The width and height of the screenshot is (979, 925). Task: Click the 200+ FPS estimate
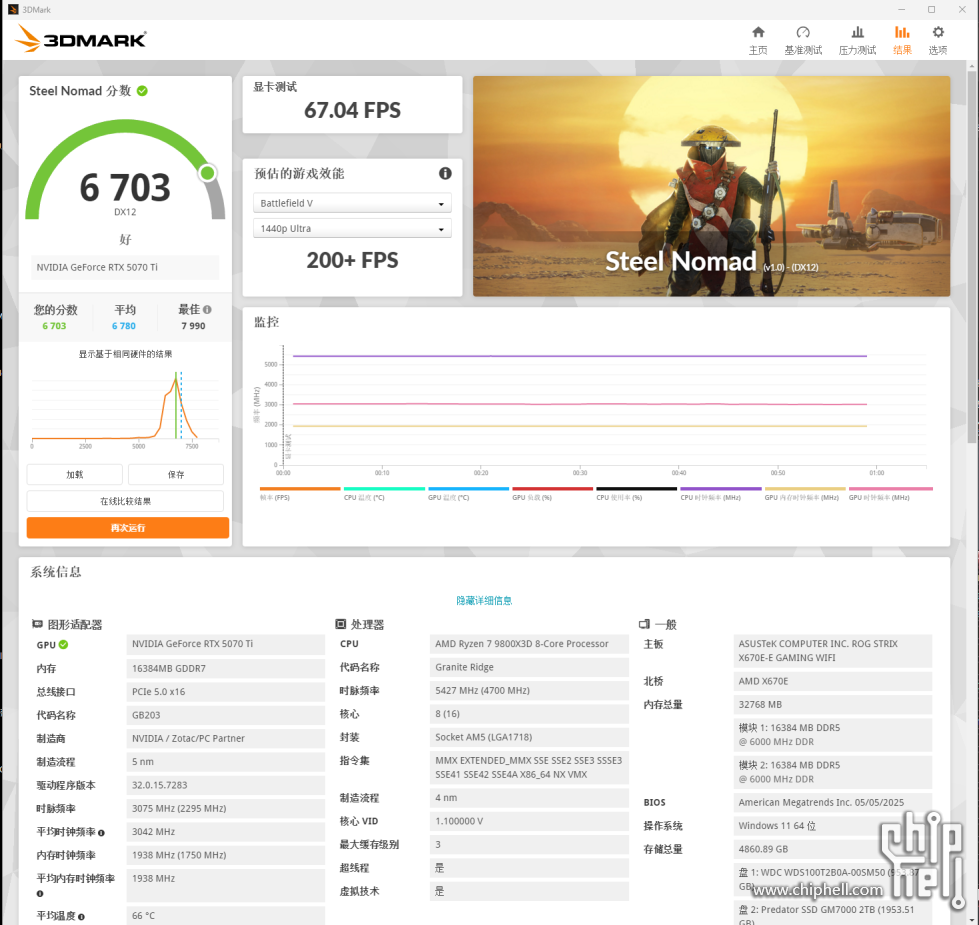[x=352, y=260]
